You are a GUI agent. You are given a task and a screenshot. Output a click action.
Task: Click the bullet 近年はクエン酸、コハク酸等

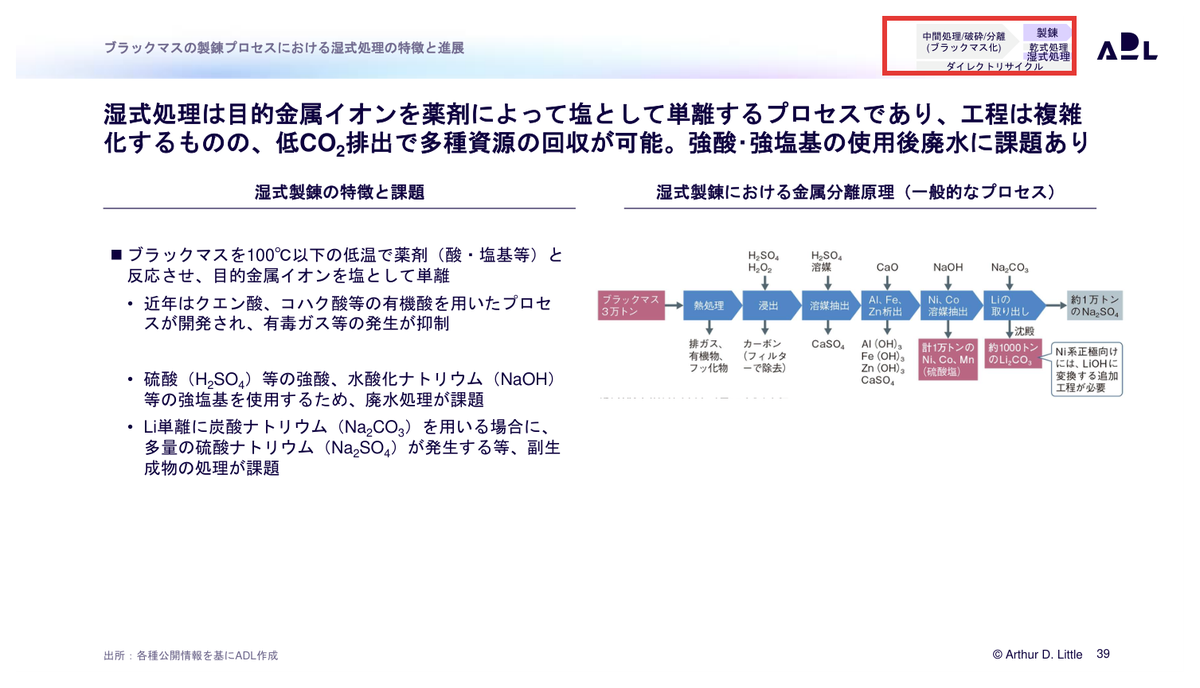click(x=339, y=314)
